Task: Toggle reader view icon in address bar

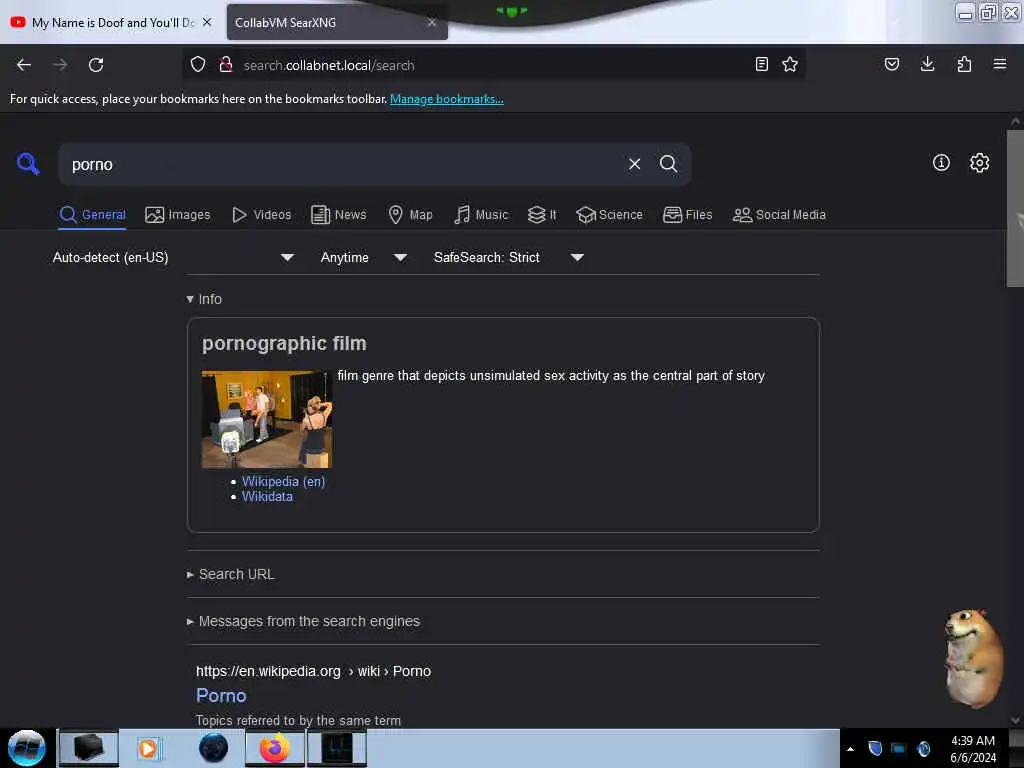Action: (761, 64)
